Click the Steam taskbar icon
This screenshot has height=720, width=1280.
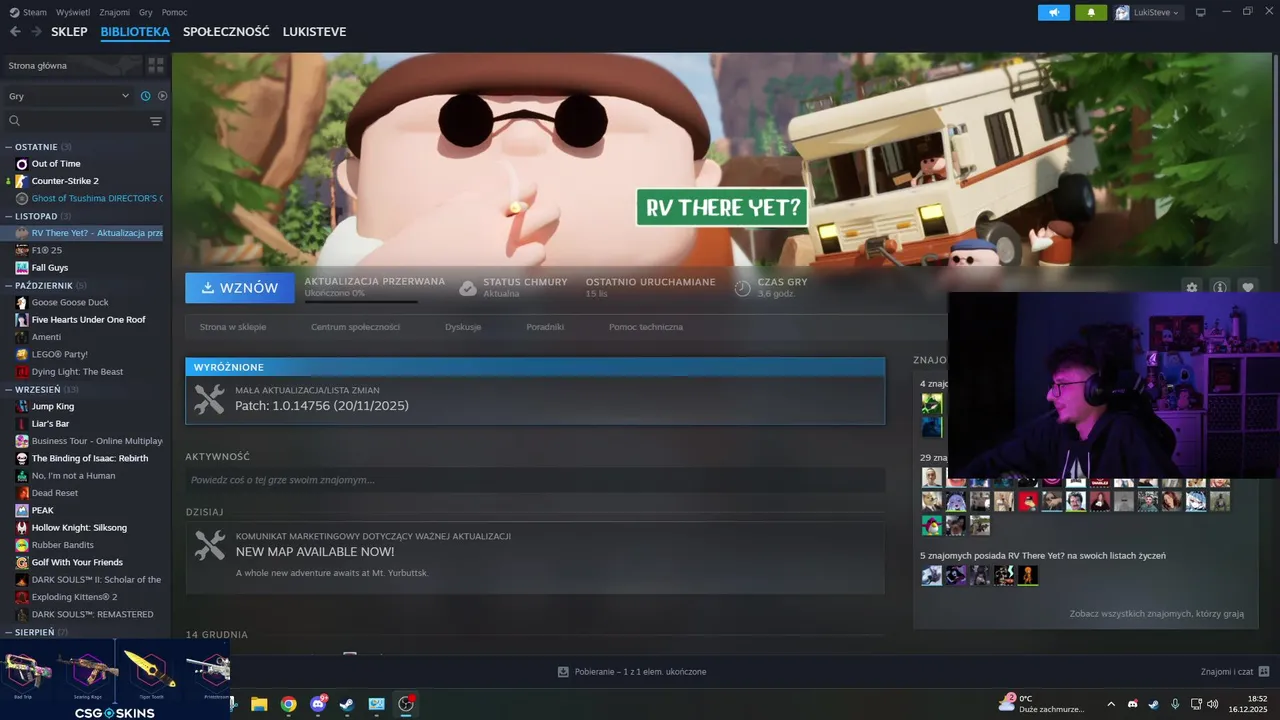347,704
